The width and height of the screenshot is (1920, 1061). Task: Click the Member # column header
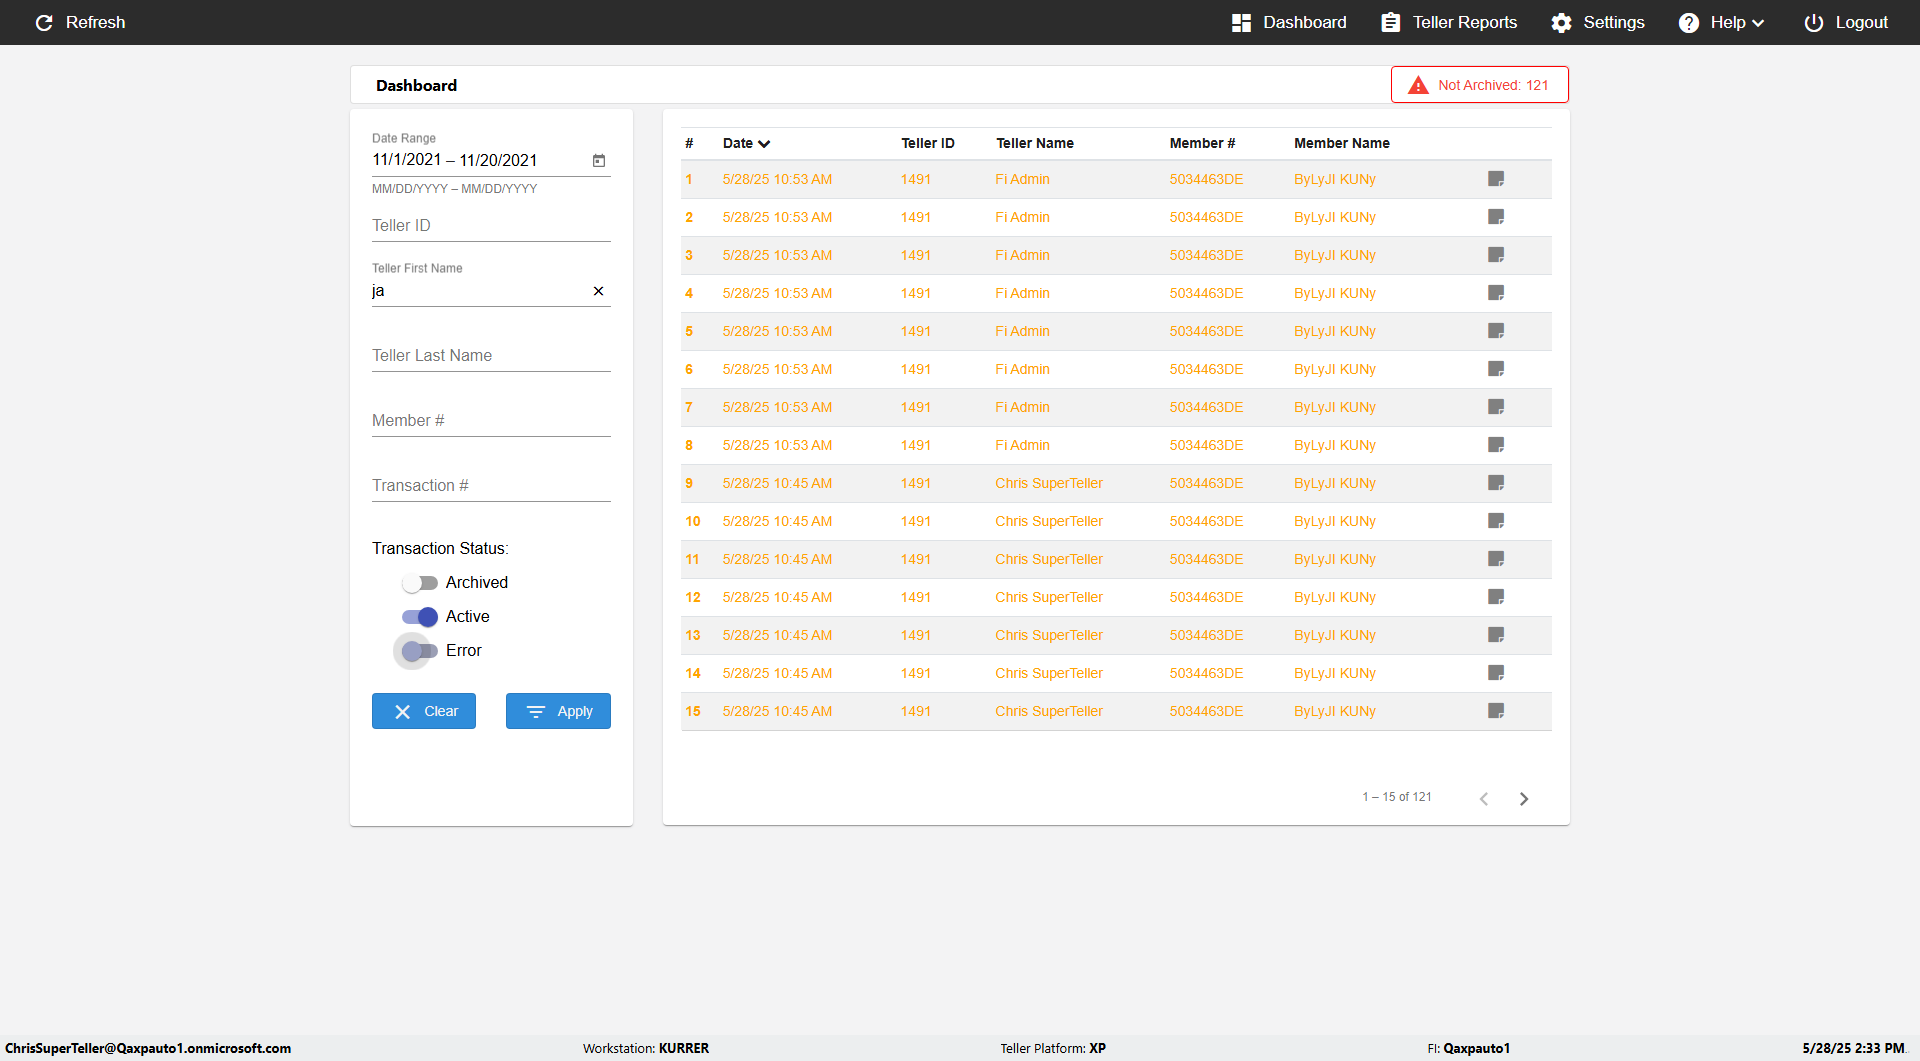point(1203,143)
